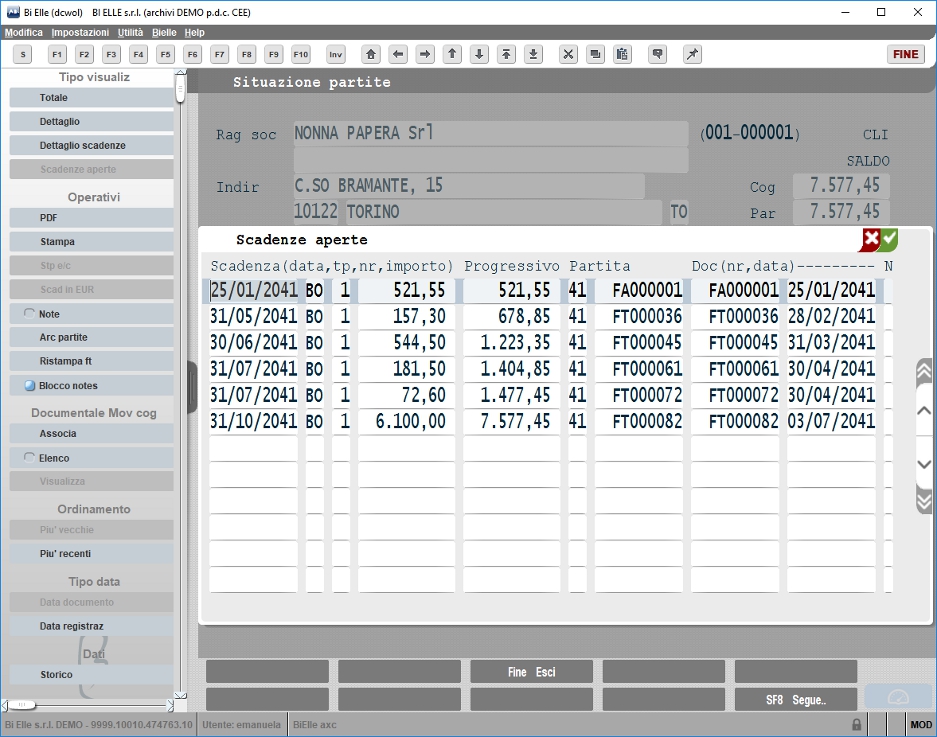
Task: Click the gauge icon at bottom right
Action: tap(898, 698)
